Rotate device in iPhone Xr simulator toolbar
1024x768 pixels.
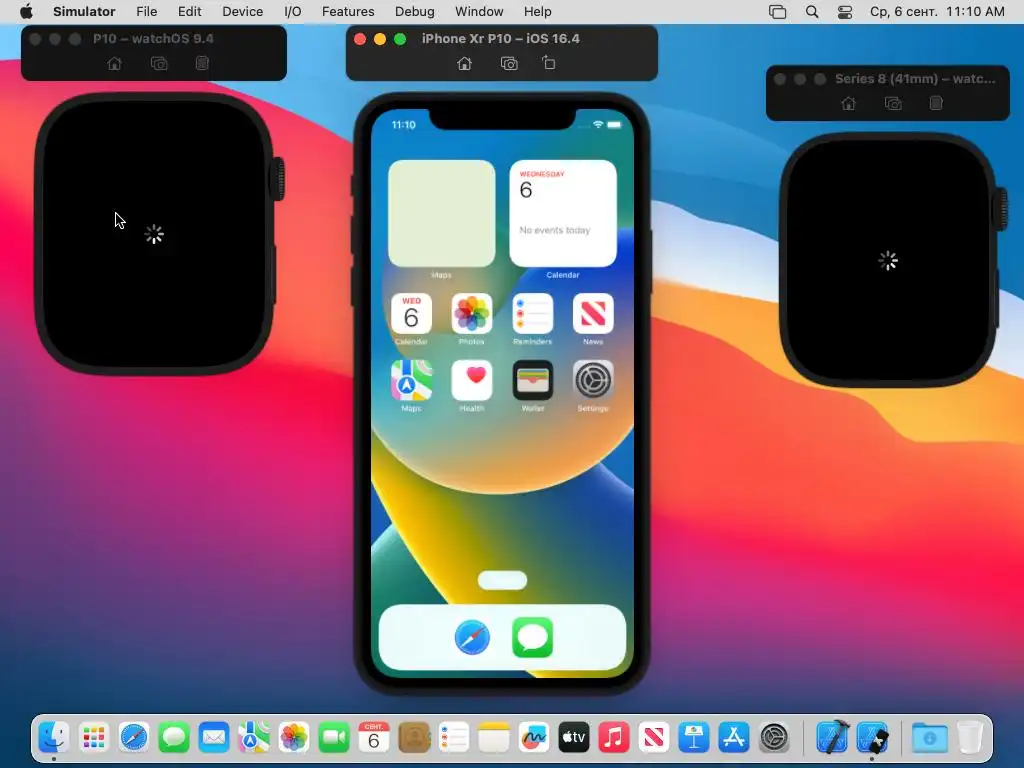point(549,63)
